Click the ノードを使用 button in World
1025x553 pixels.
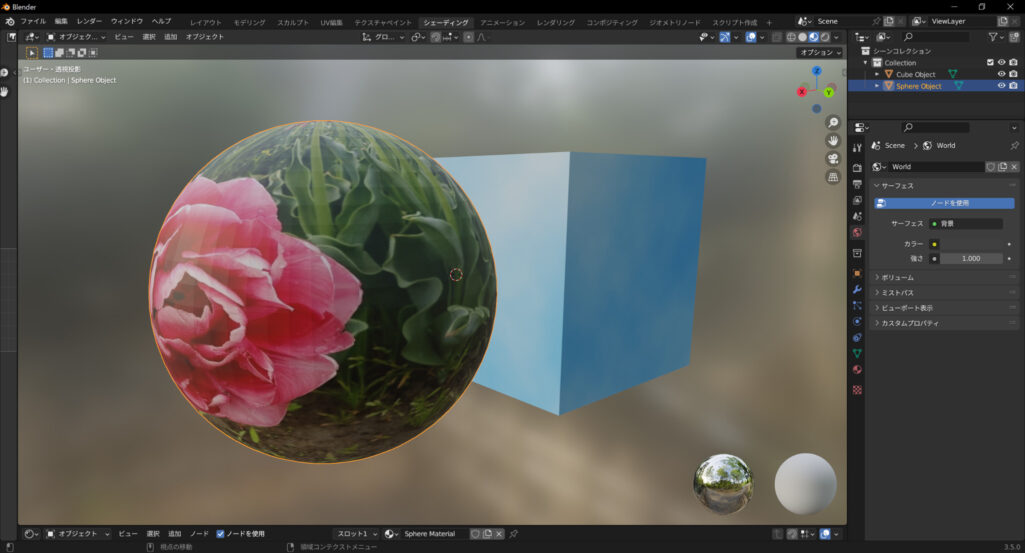point(945,203)
